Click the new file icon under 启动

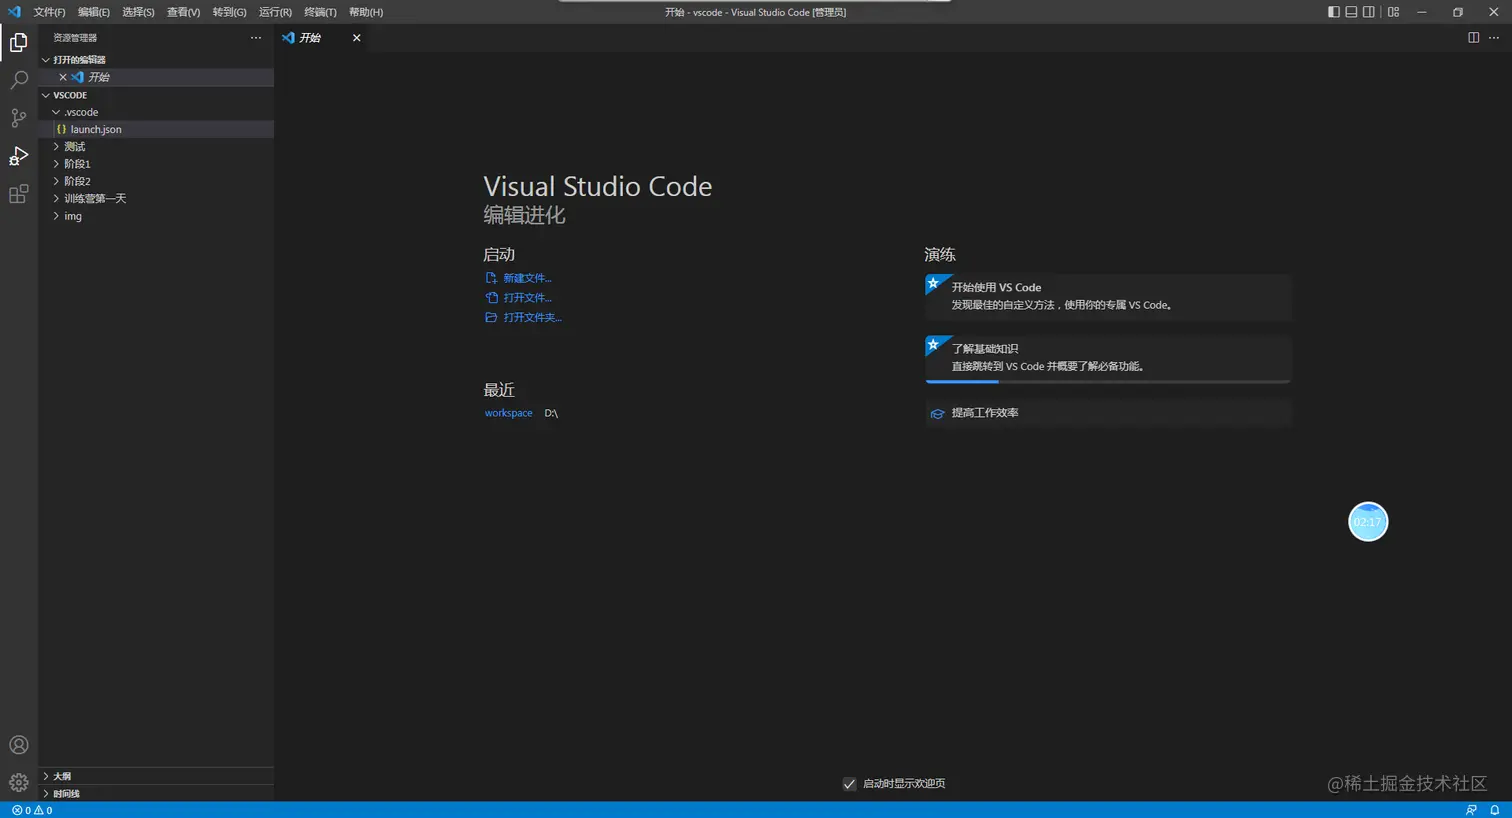(491, 278)
